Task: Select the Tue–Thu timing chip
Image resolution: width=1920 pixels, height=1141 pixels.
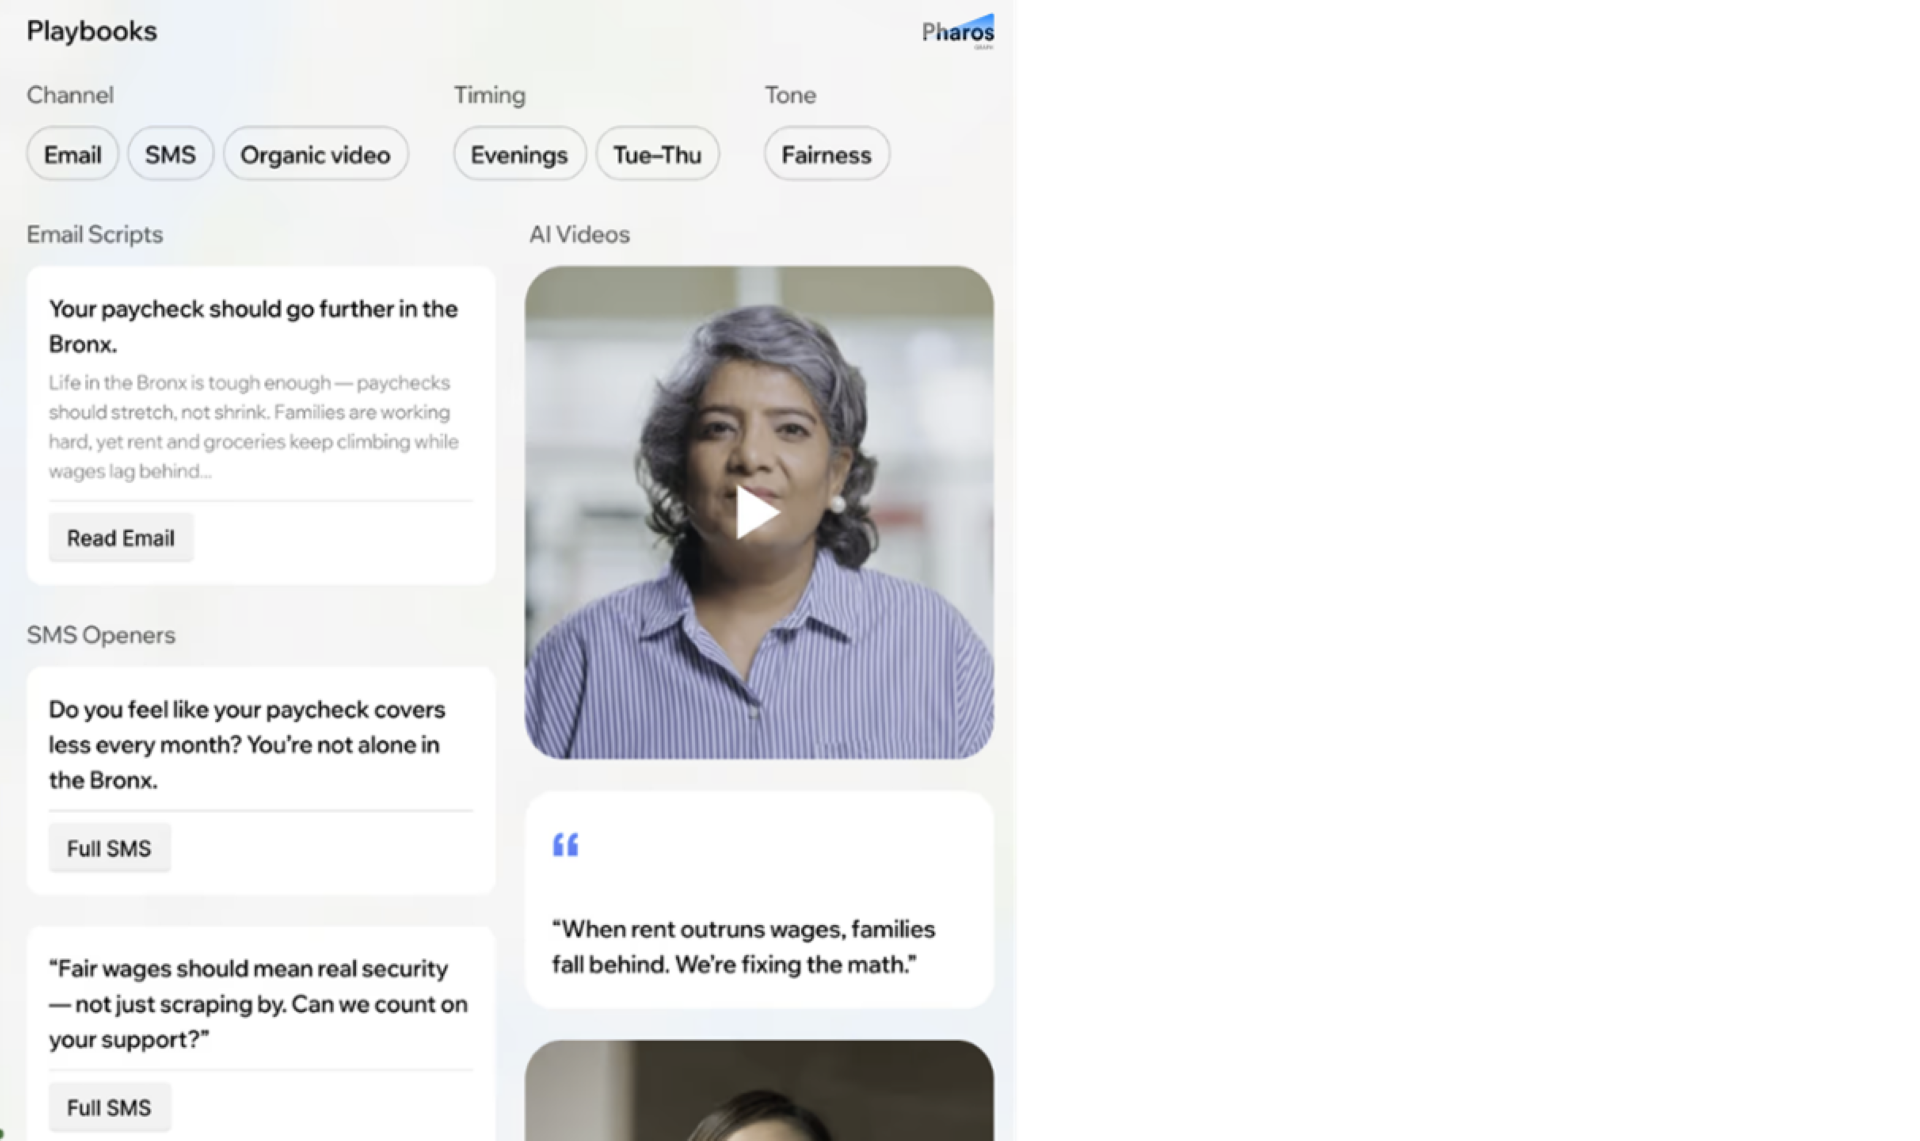Action: [657, 155]
